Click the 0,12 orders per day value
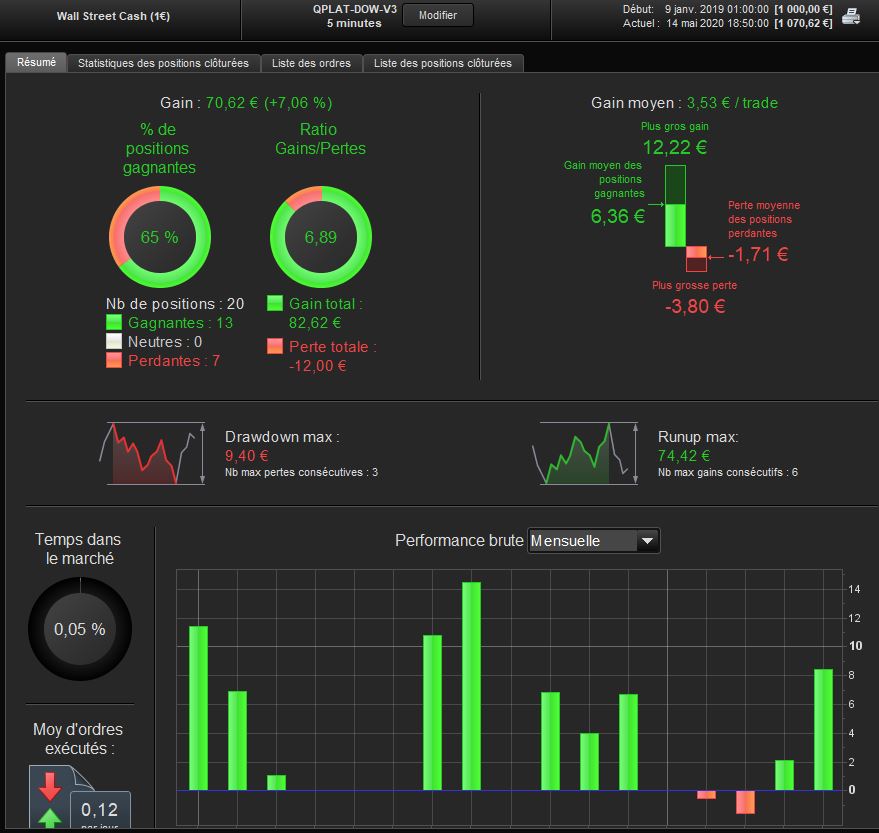 (100, 809)
